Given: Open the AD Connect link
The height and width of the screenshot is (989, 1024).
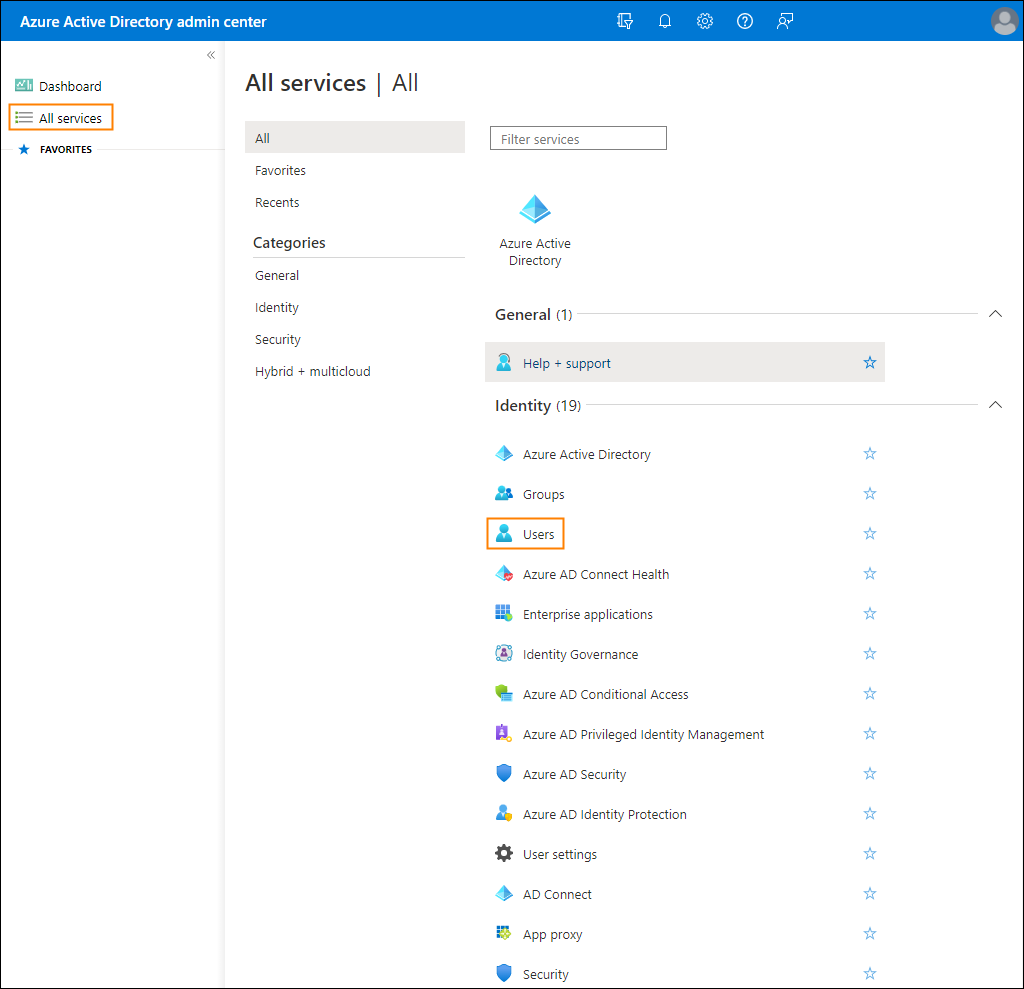Looking at the screenshot, I should coord(557,894).
